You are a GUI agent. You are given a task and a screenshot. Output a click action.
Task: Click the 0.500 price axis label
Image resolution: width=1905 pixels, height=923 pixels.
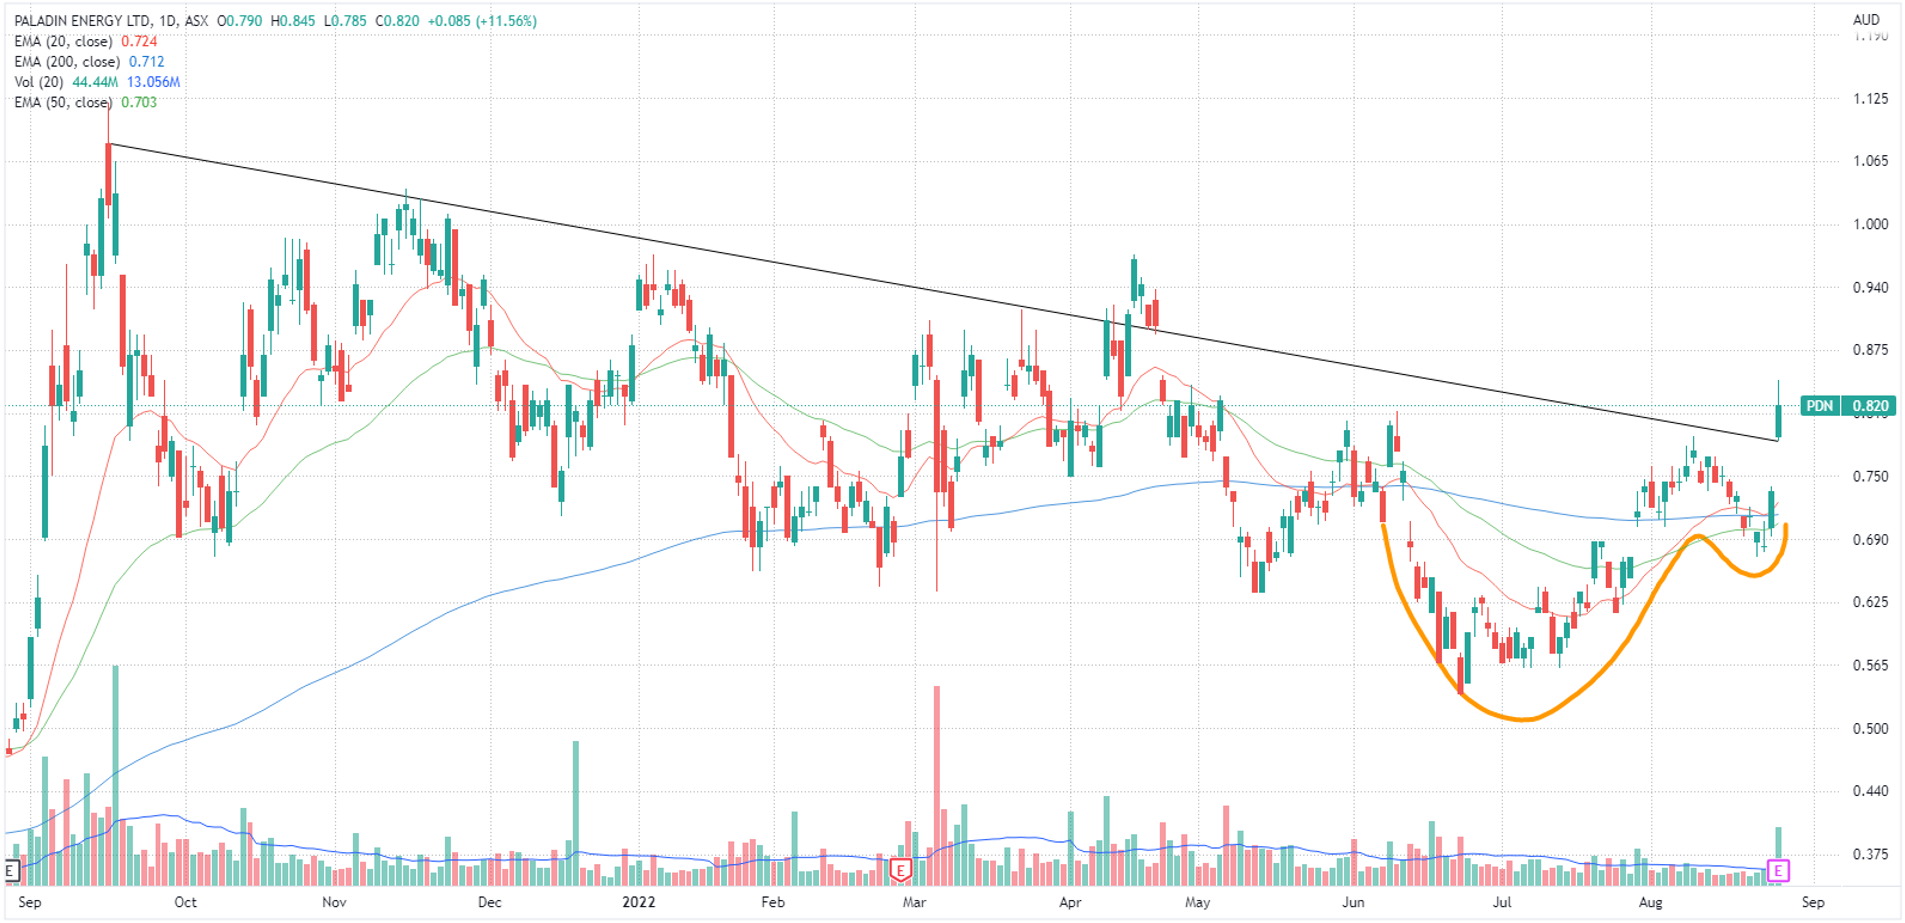[x=1870, y=728]
